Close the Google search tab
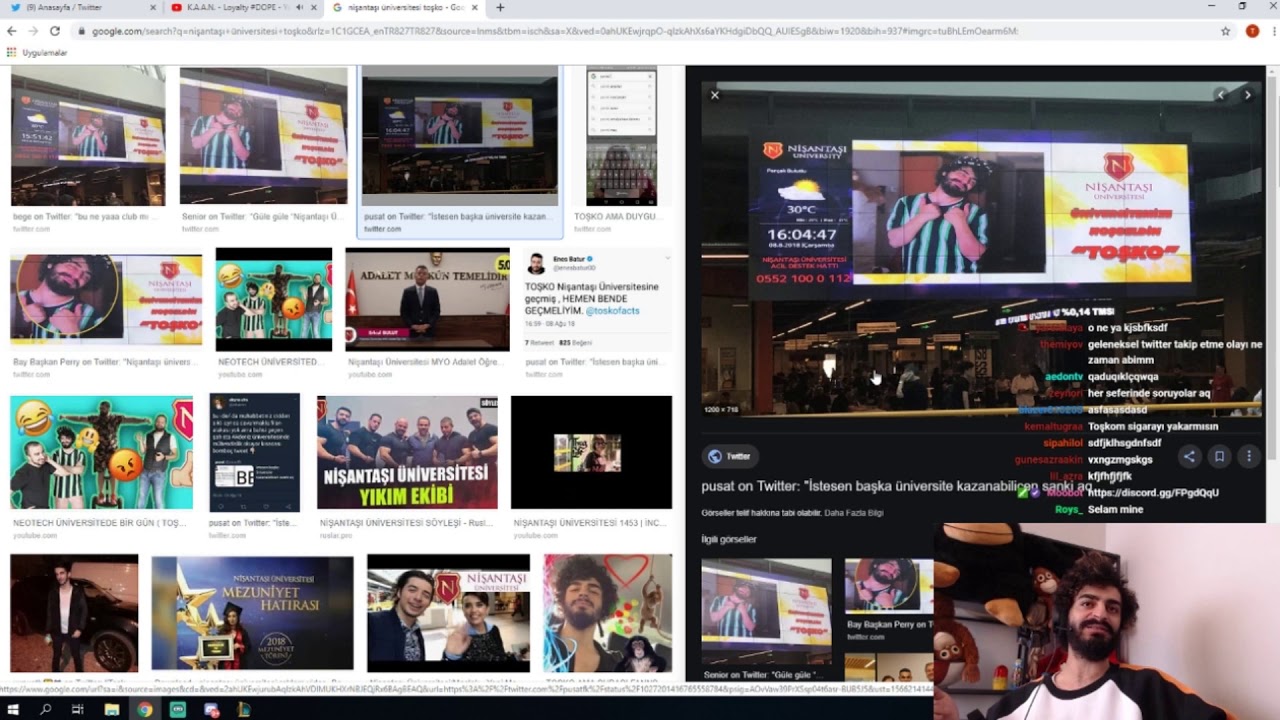The height and width of the screenshot is (720, 1280). 475,7
